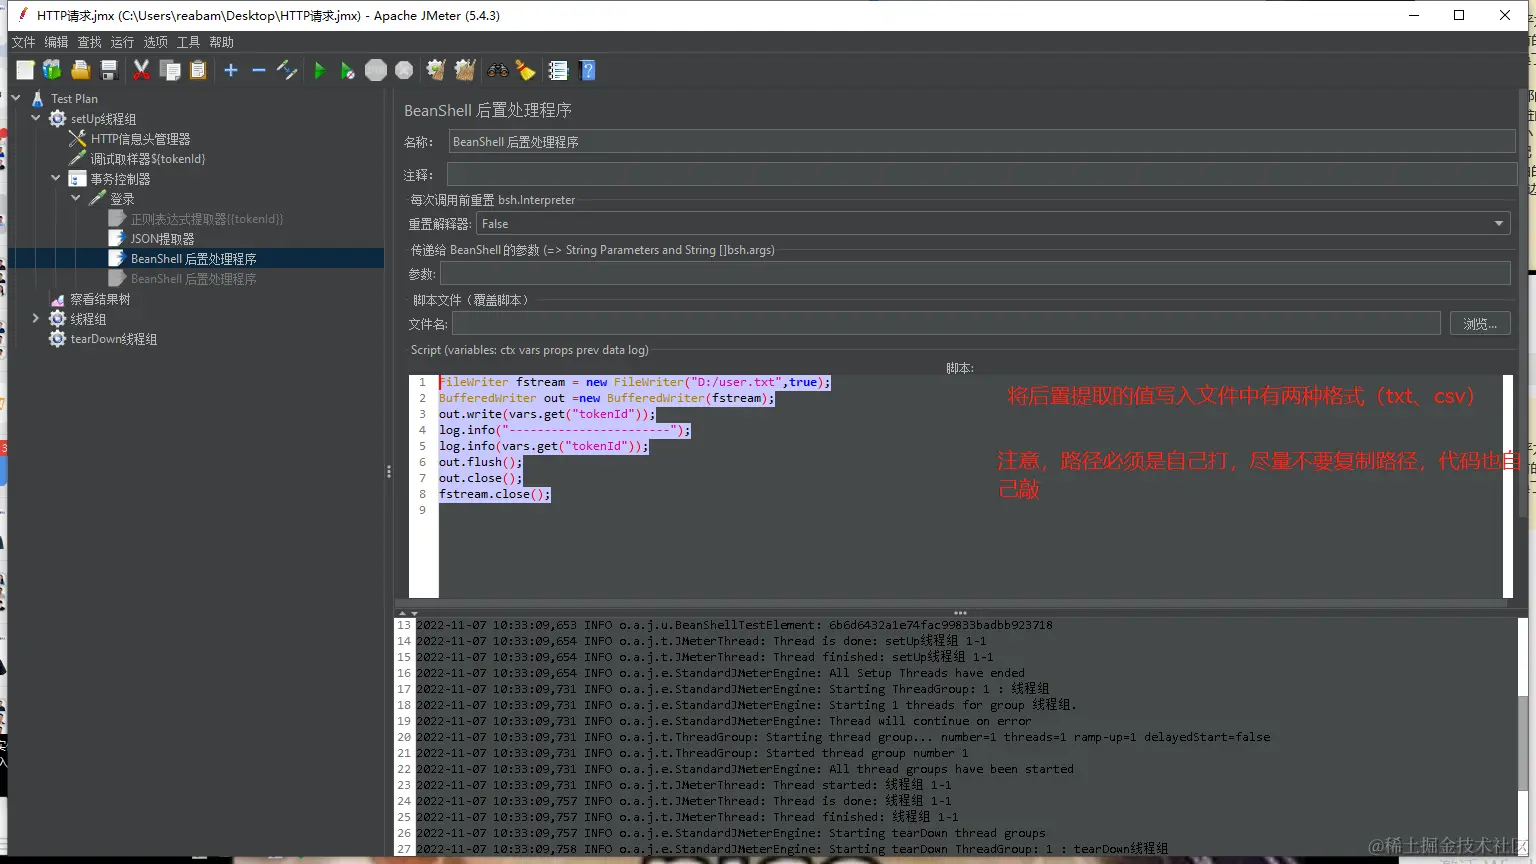The height and width of the screenshot is (864, 1536).
Task: Select the Test Plan node
Action: point(74,99)
